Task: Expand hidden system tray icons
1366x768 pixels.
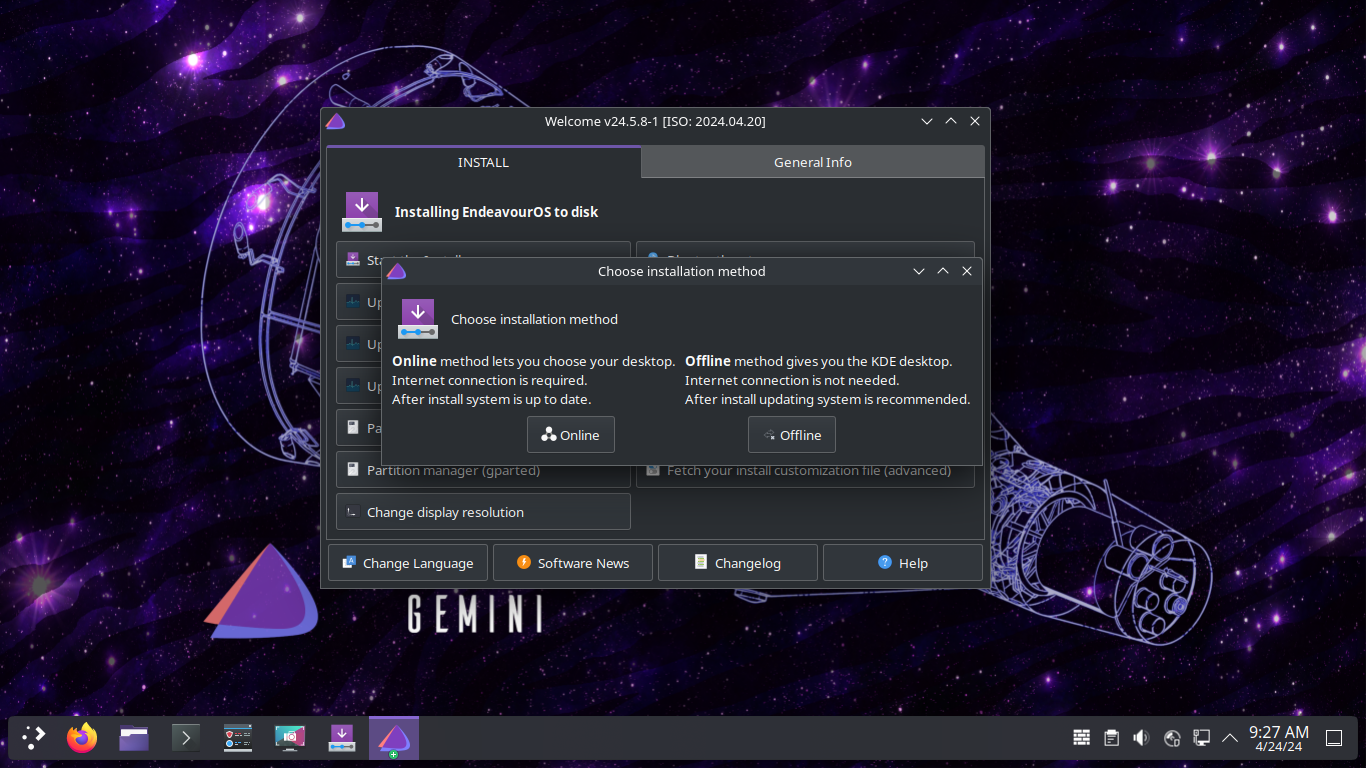Action: (1230, 738)
